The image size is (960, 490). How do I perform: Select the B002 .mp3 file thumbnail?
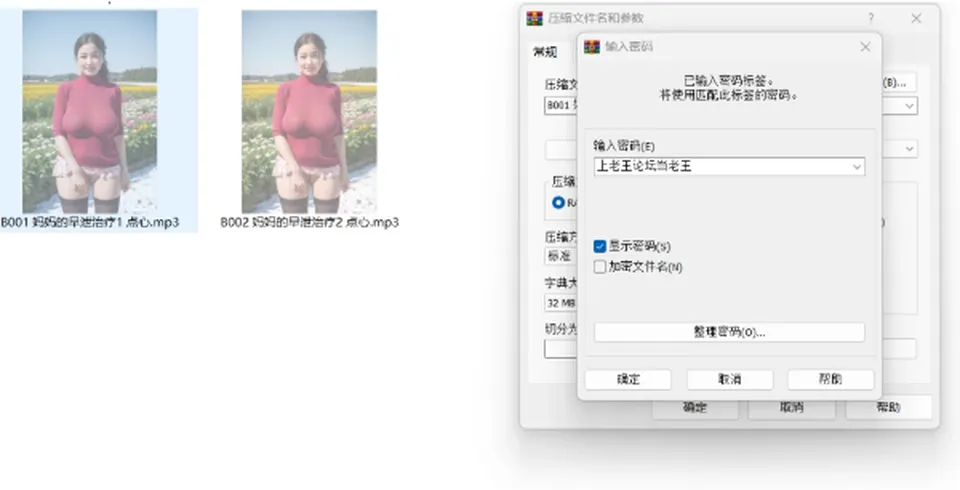pos(309,111)
